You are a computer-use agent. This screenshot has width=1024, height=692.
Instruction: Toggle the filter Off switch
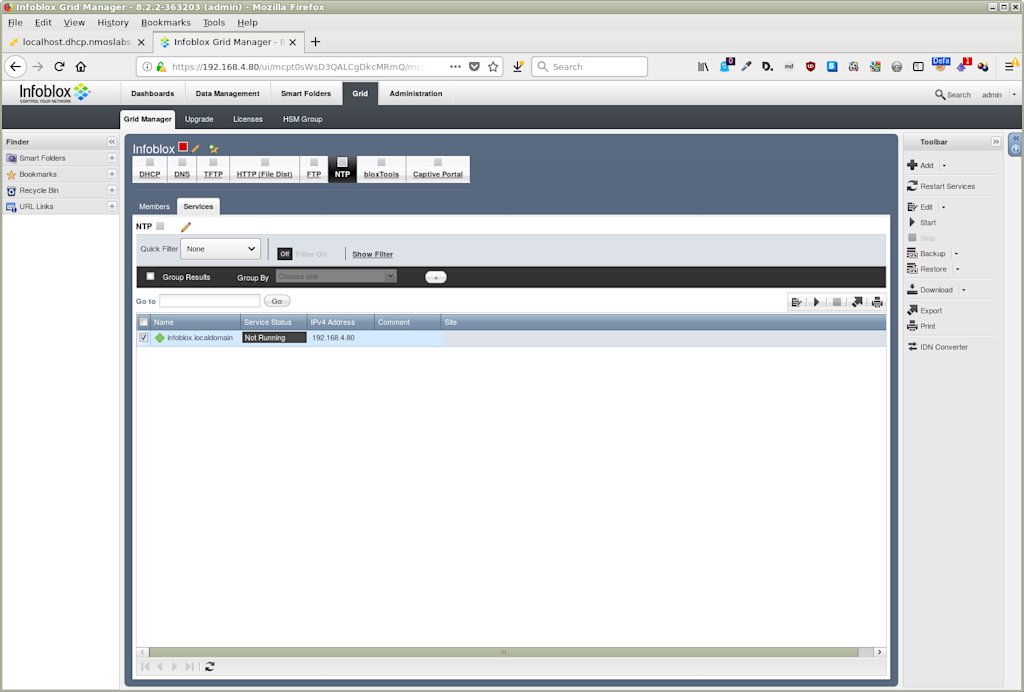pos(284,254)
